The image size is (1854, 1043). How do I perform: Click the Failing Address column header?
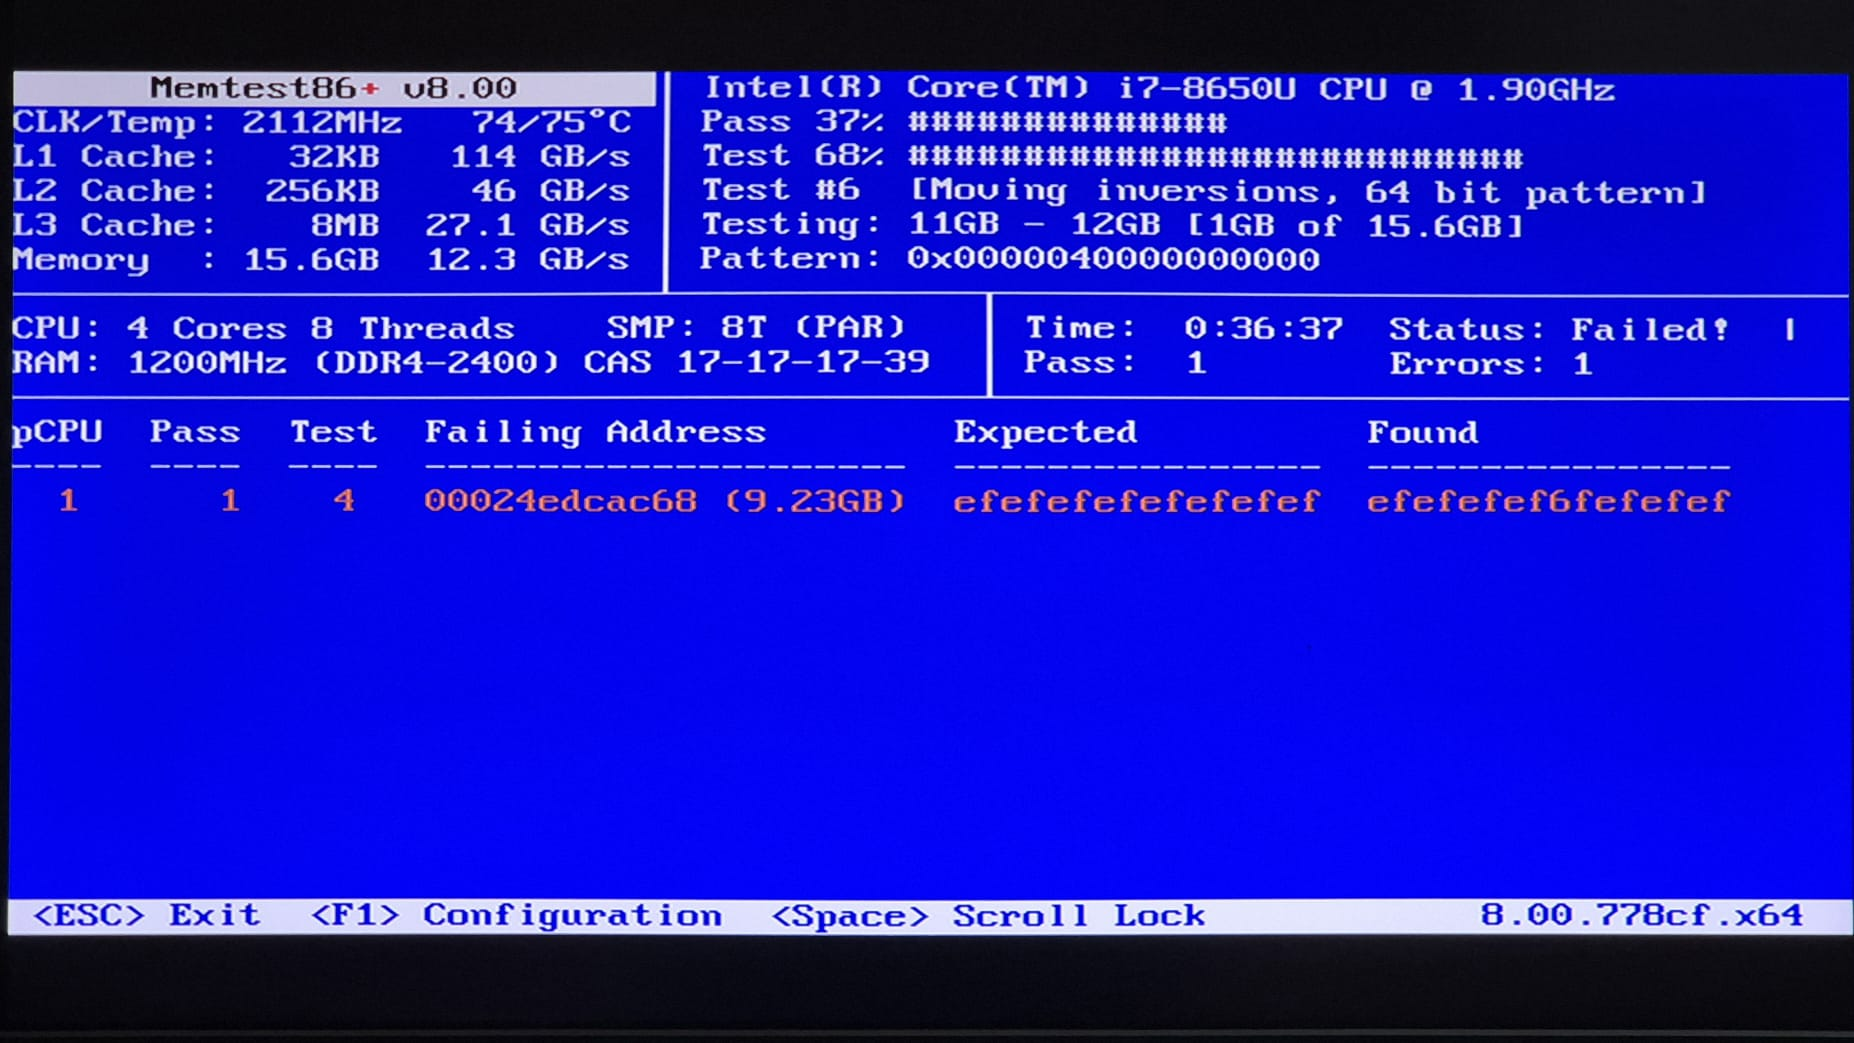pyautogui.click(x=595, y=432)
